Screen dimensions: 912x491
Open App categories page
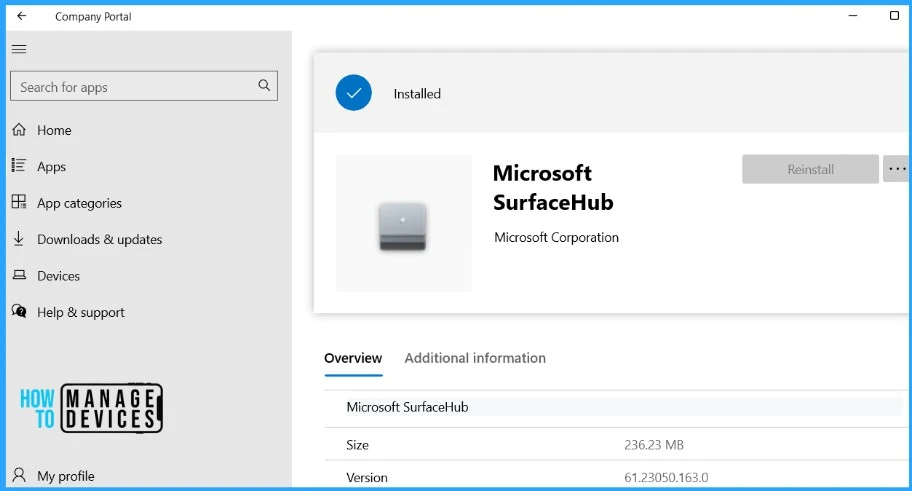tap(79, 203)
